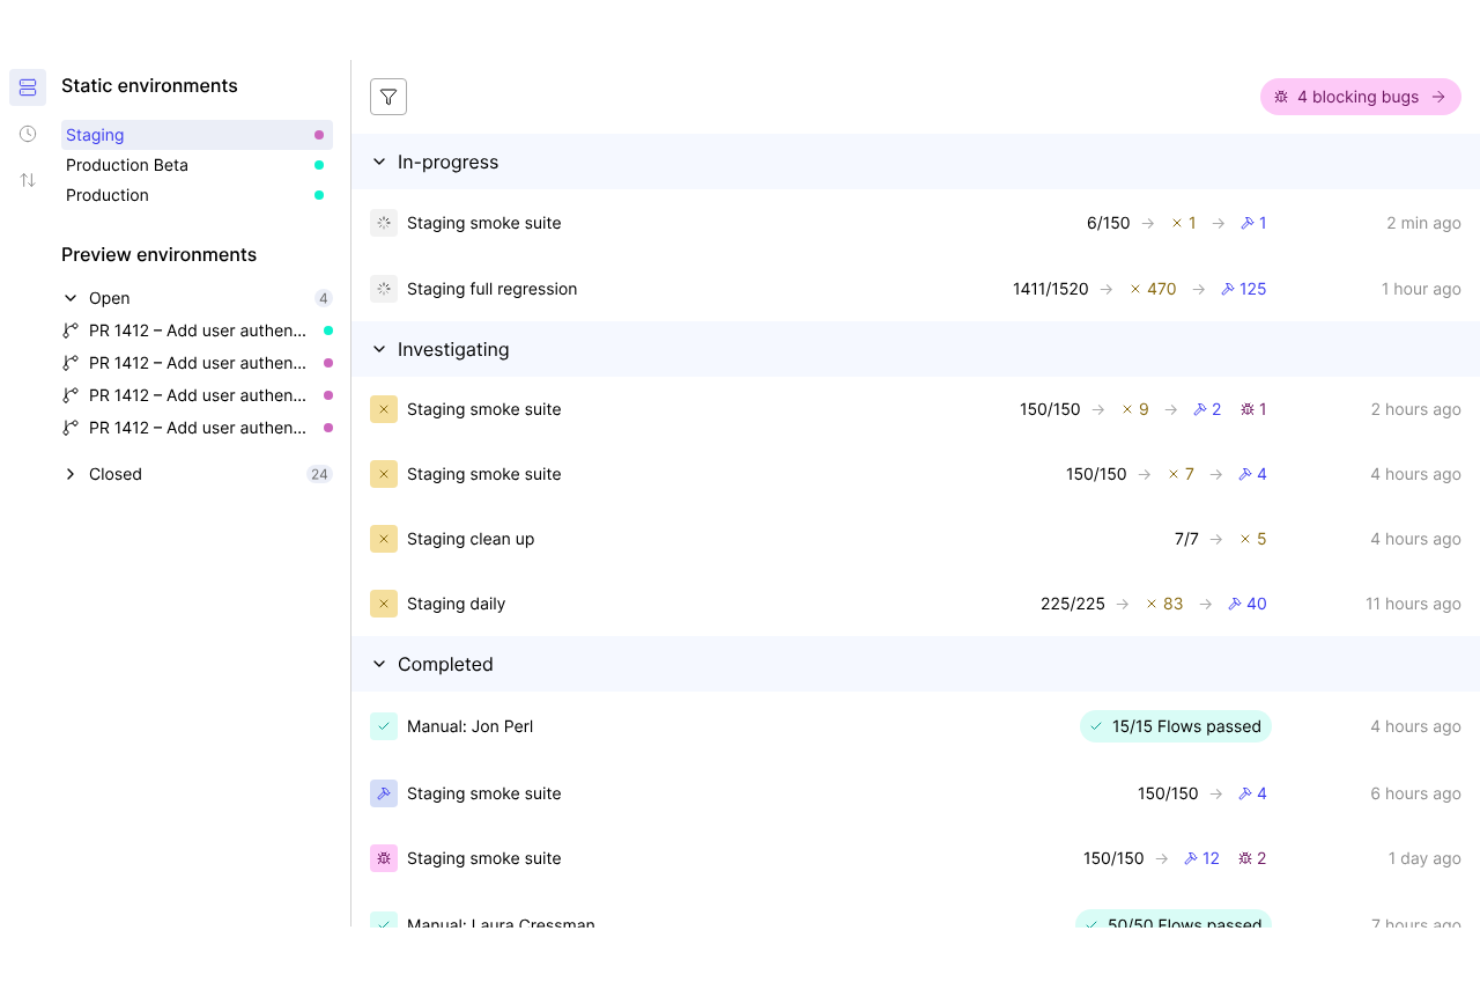This screenshot has width=1480, height=987.
Task: Click the status dot beside Production Beta
Action: [318, 164]
